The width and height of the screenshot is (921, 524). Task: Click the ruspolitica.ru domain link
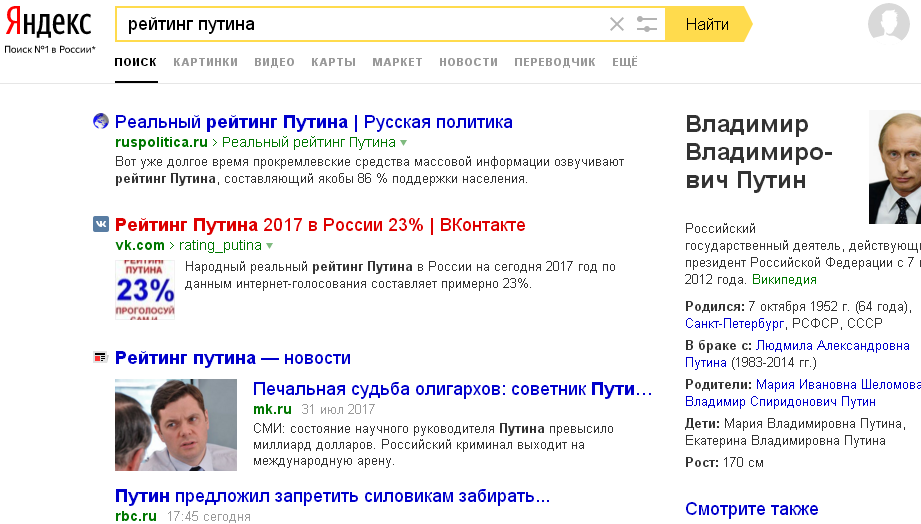tap(162, 142)
